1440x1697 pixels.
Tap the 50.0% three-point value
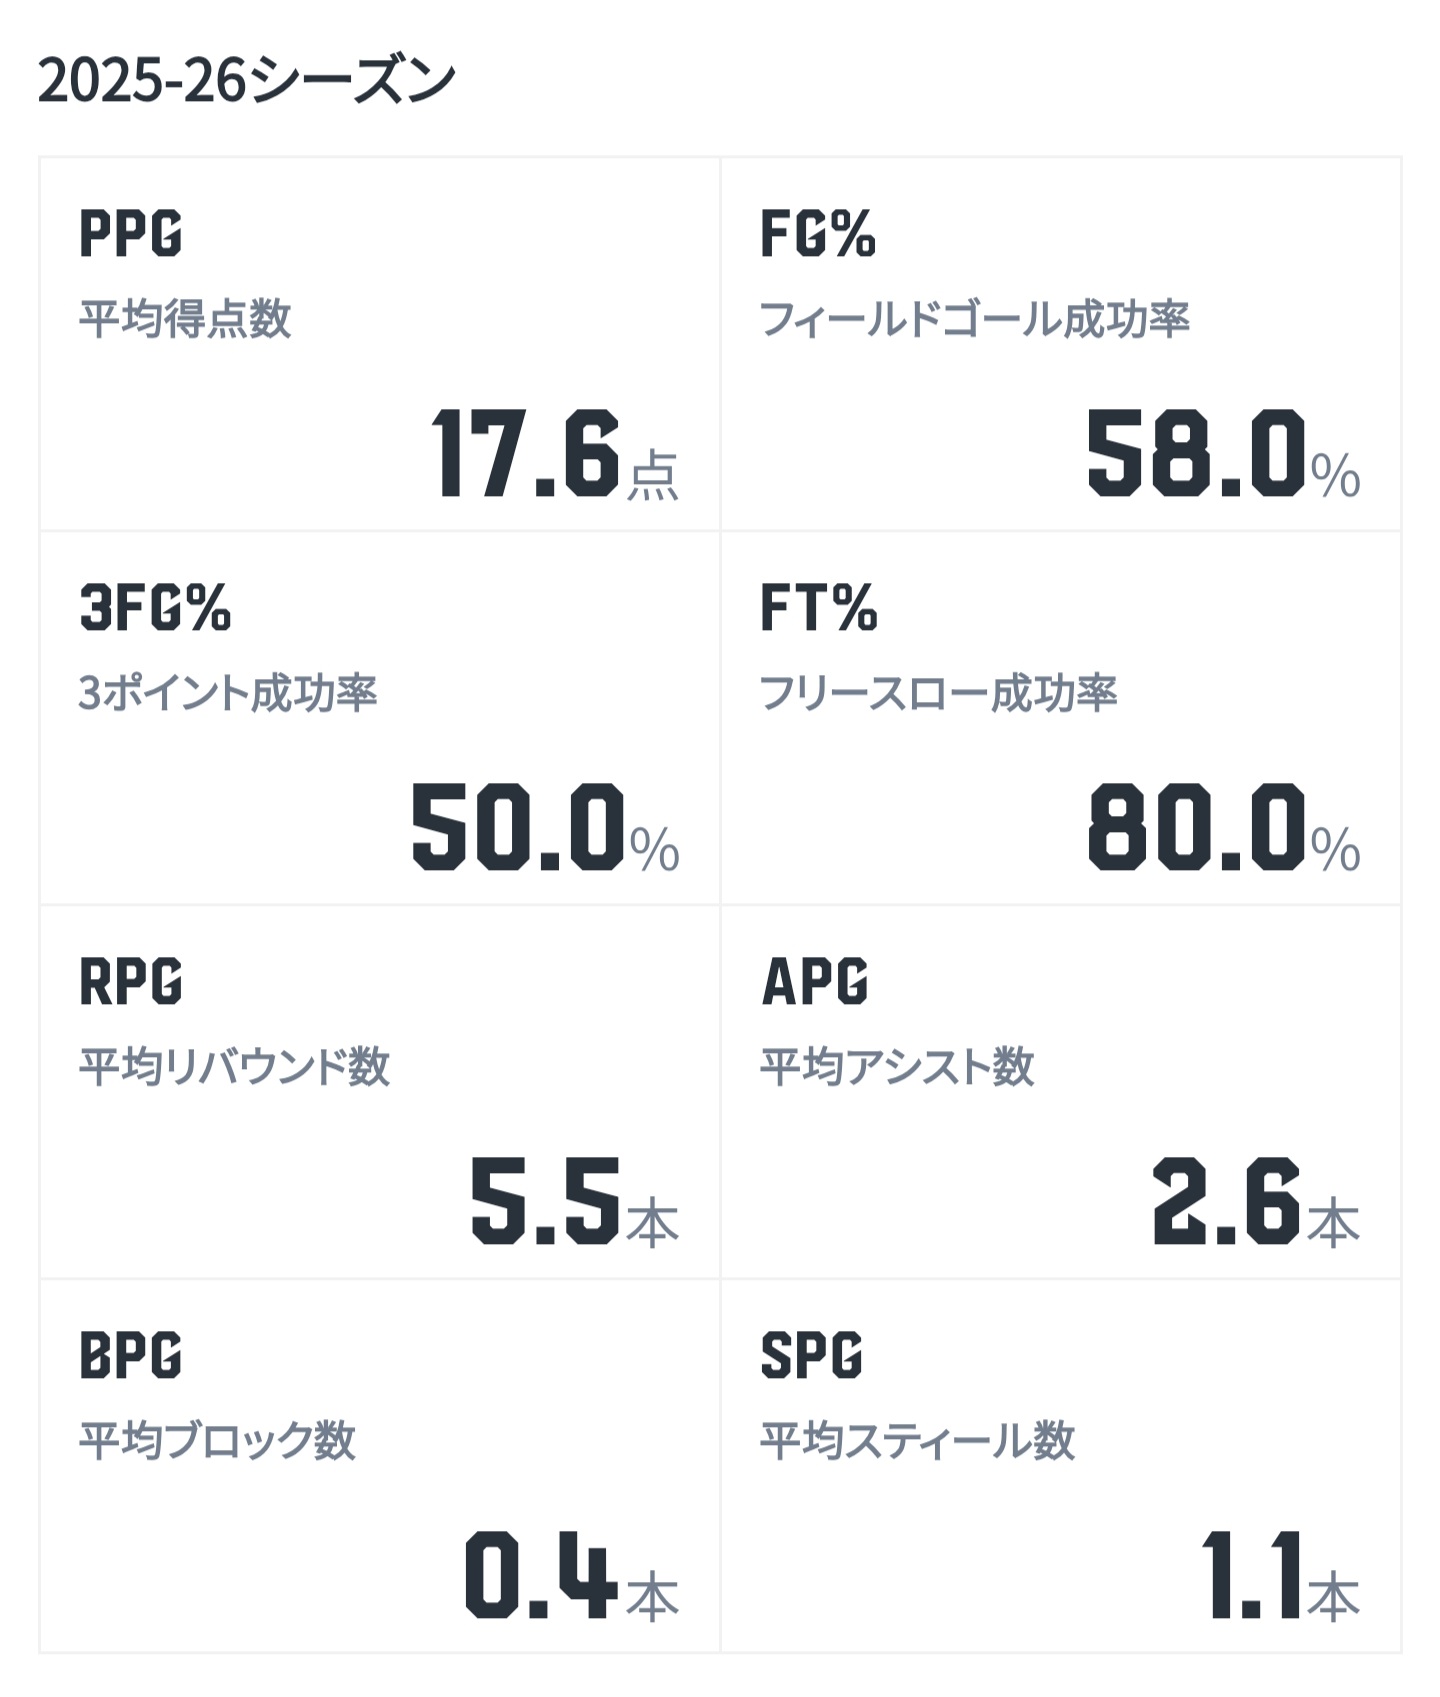(x=546, y=828)
